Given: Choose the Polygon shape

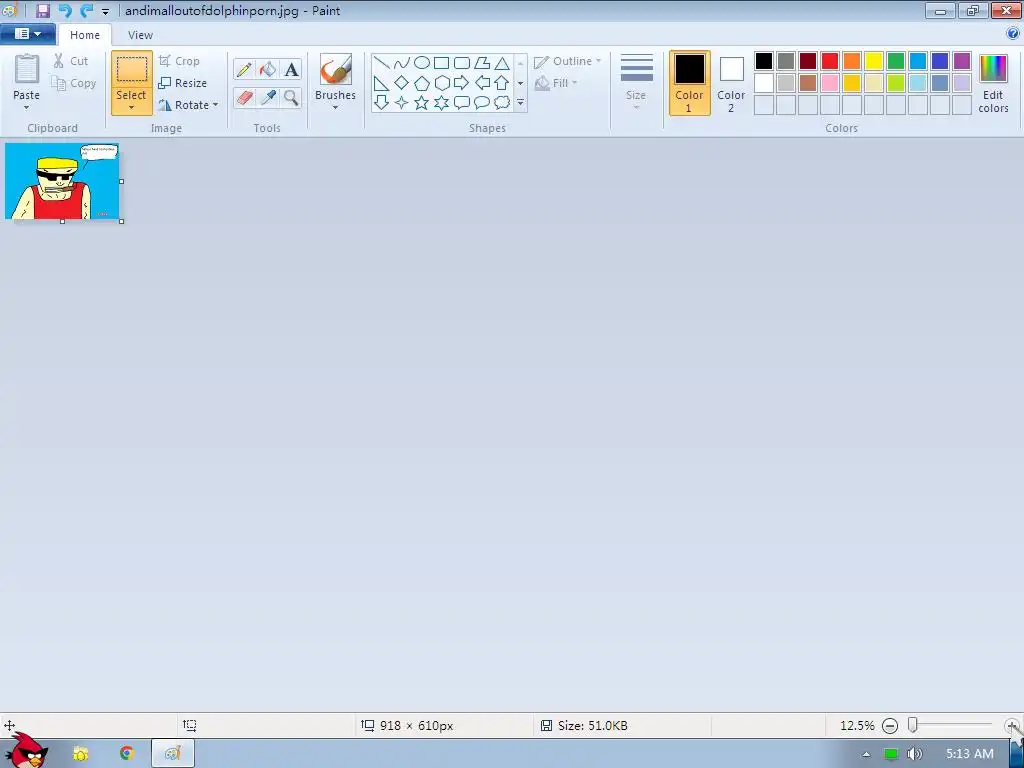Looking at the screenshot, I should pyautogui.click(x=482, y=63).
